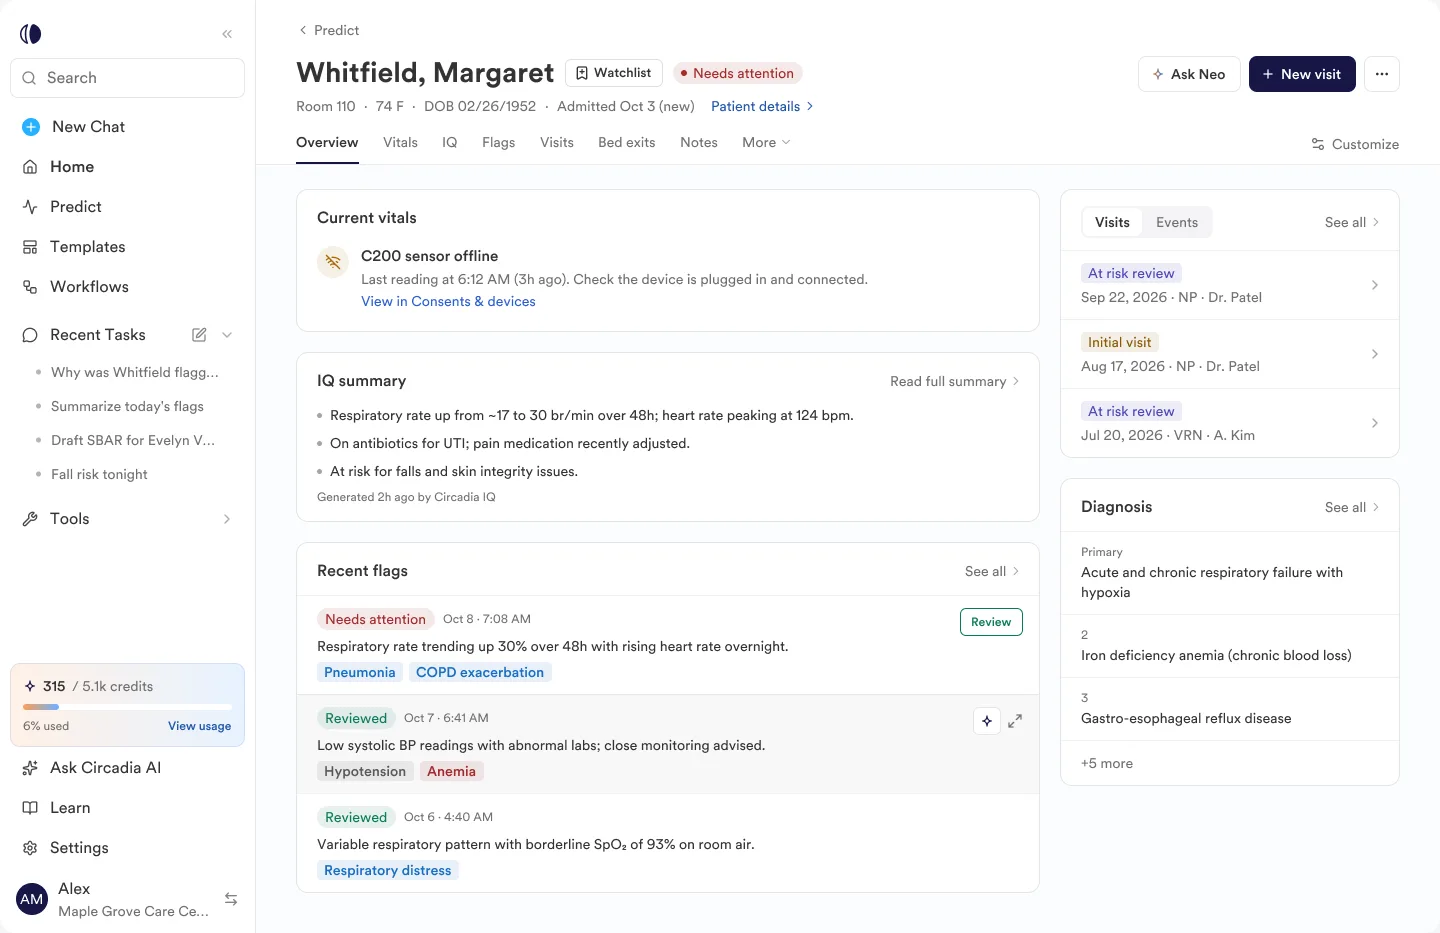This screenshot has height=933, width=1440.
Task: Open the Aug 17 Initial visit row
Action: coord(1230,354)
